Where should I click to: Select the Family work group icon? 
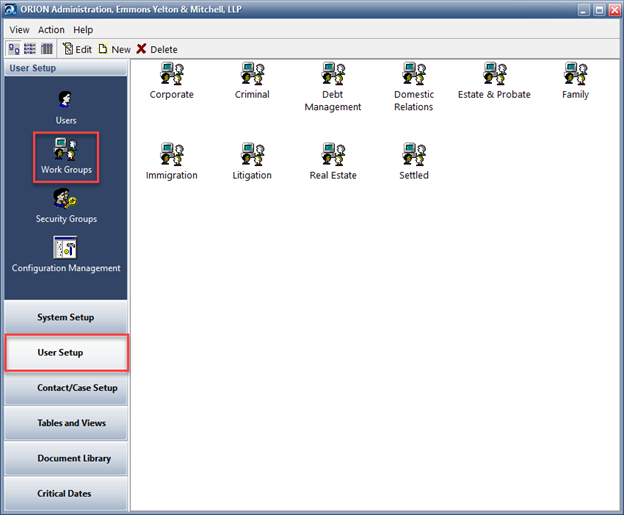coord(575,74)
